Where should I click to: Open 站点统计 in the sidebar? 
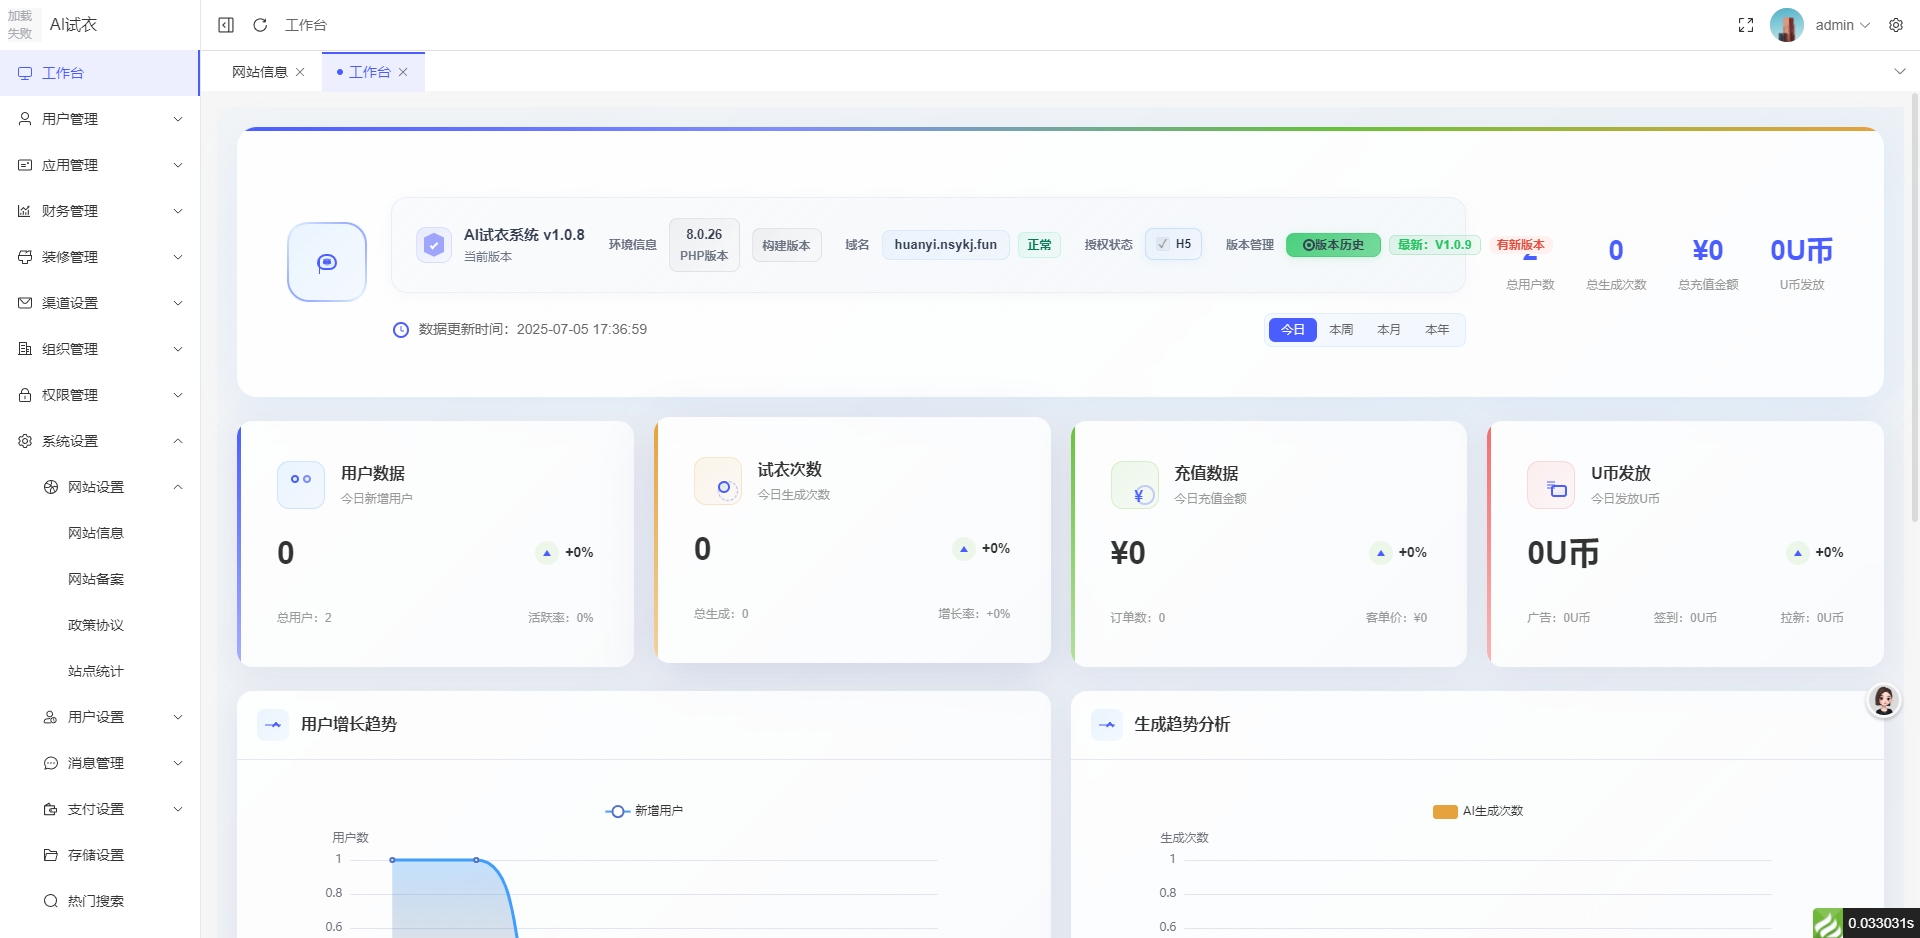96,671
